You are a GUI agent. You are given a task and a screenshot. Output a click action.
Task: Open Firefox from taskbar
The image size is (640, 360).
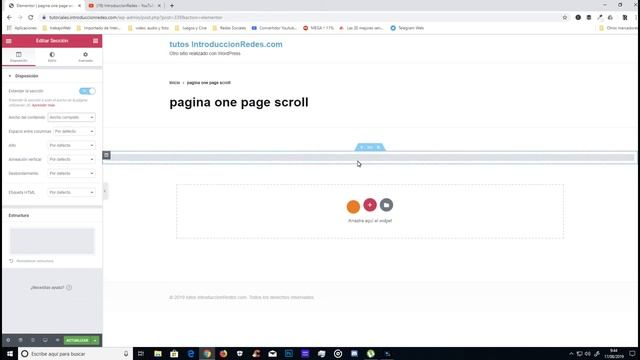point(223,354)
